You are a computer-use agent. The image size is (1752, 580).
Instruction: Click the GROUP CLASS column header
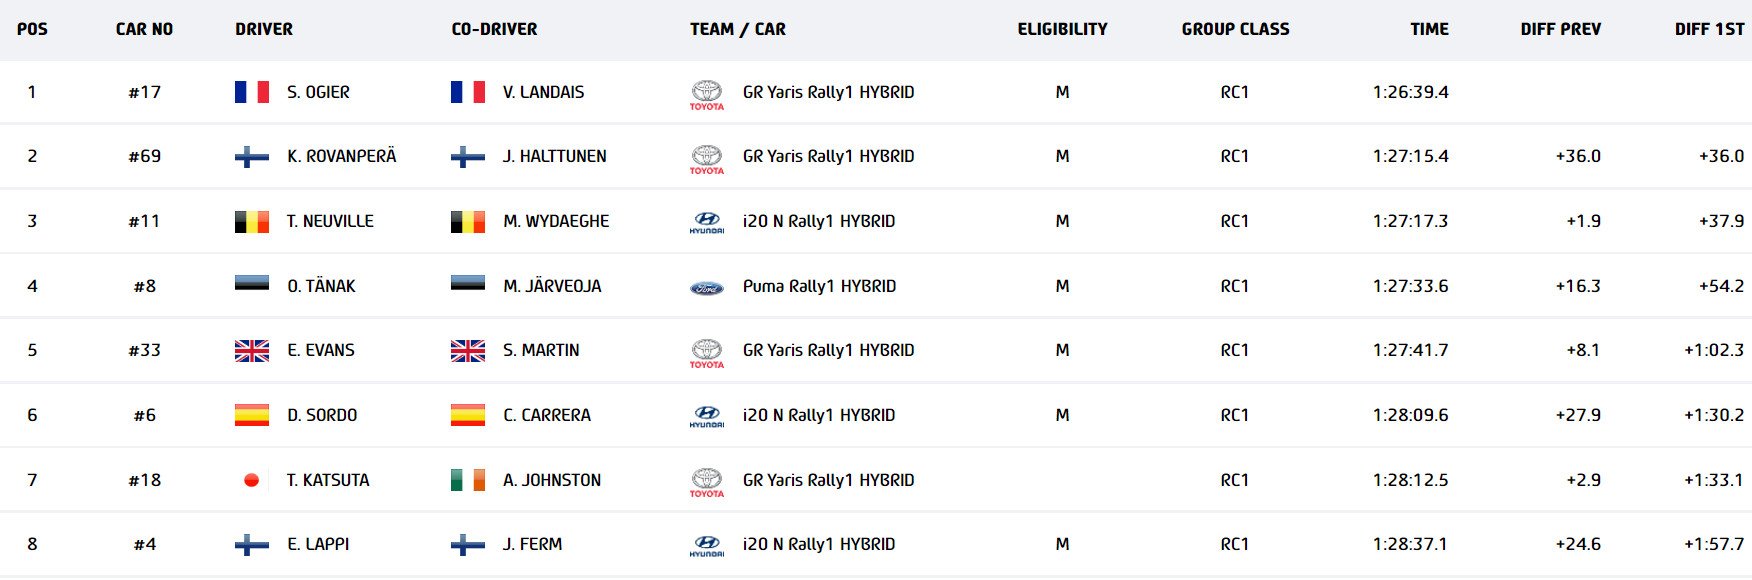[1235, 29]
